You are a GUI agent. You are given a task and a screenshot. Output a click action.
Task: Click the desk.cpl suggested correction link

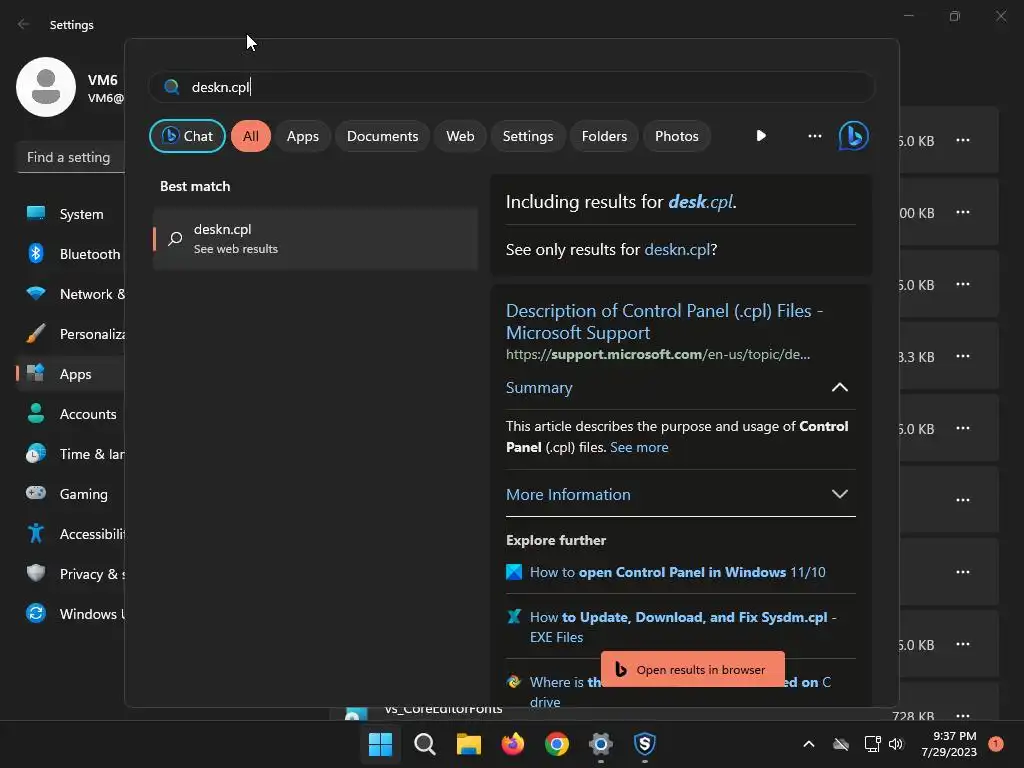point(700,202)
